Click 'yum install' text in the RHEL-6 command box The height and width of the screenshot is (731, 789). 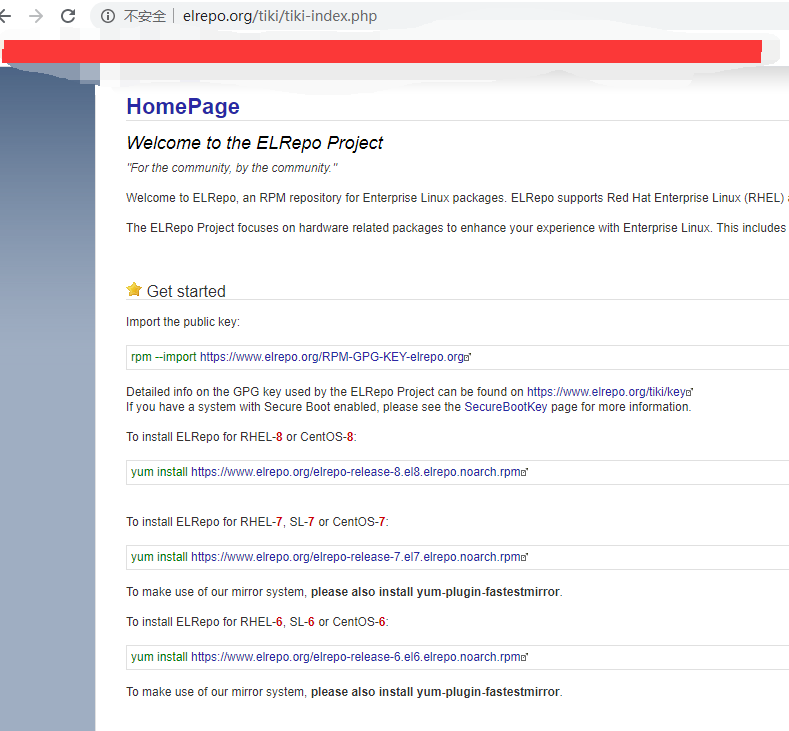coord(160,657)
